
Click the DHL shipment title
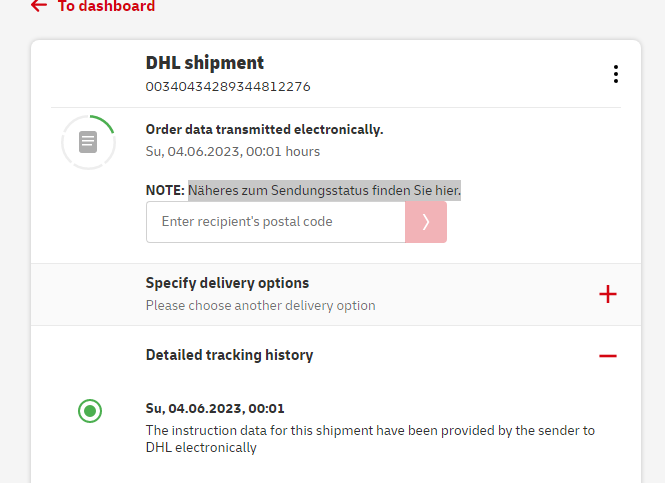[x=205, y=64]
